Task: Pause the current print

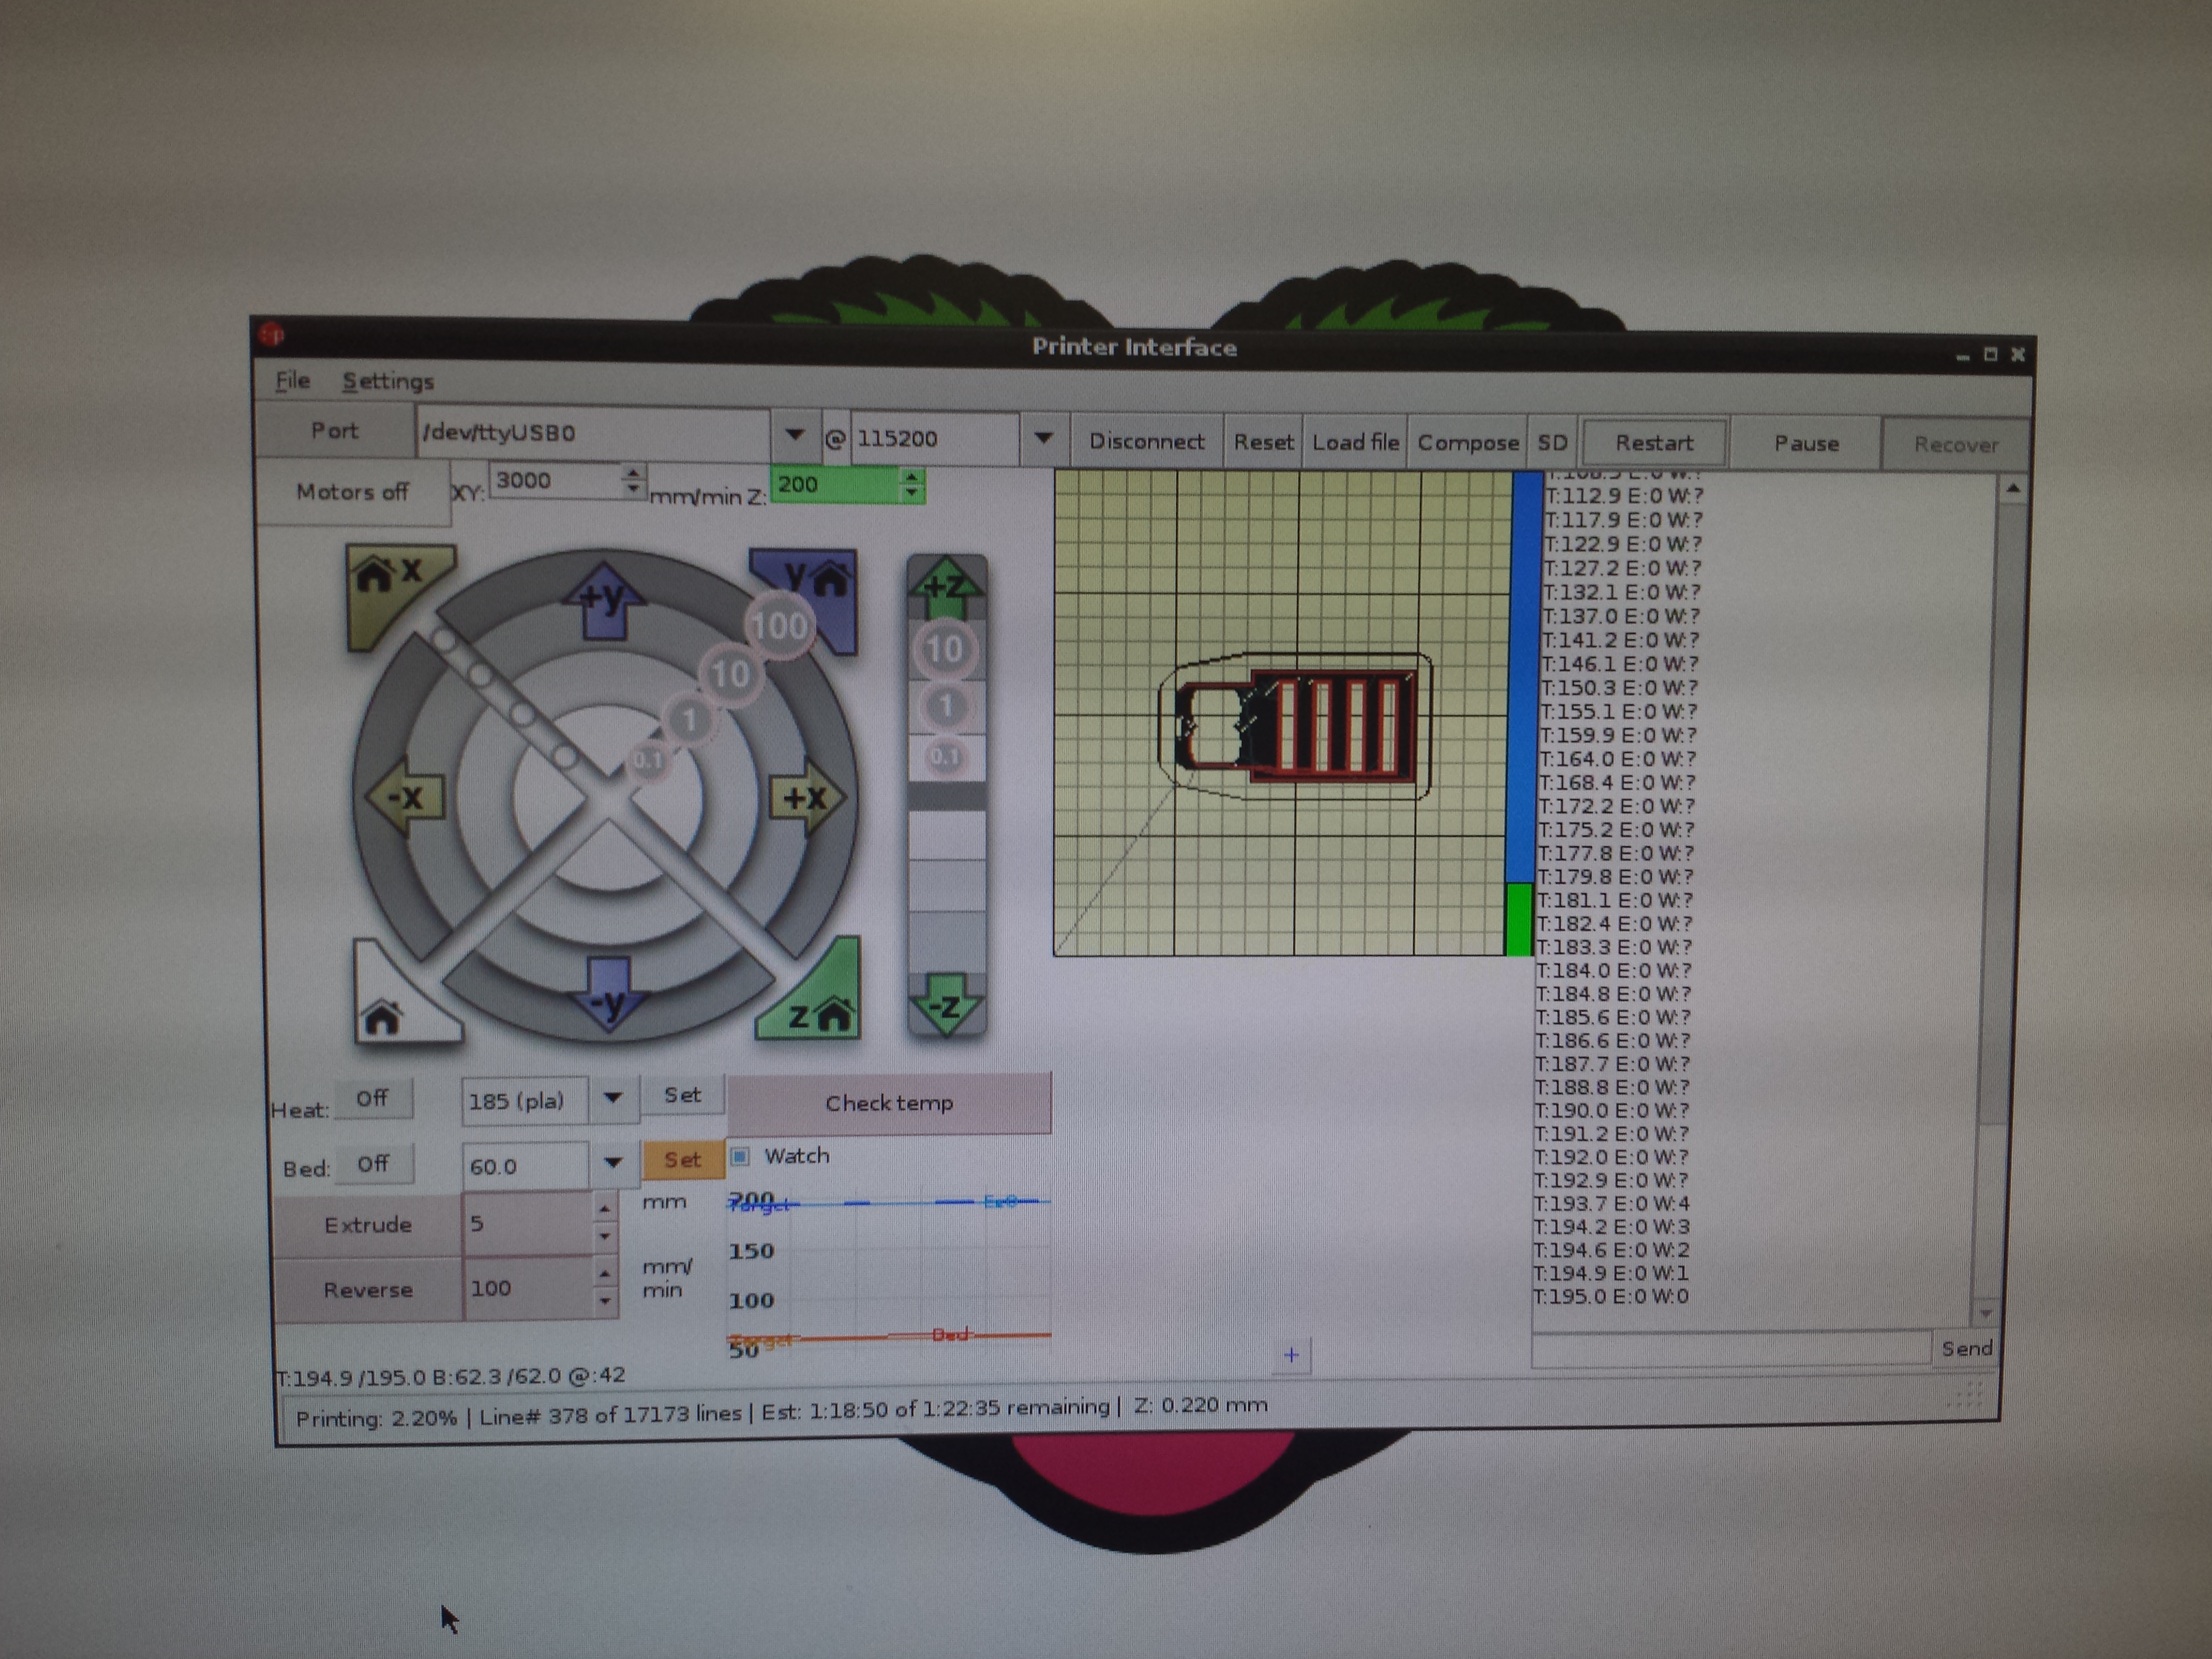Action: pos(1806,443)
